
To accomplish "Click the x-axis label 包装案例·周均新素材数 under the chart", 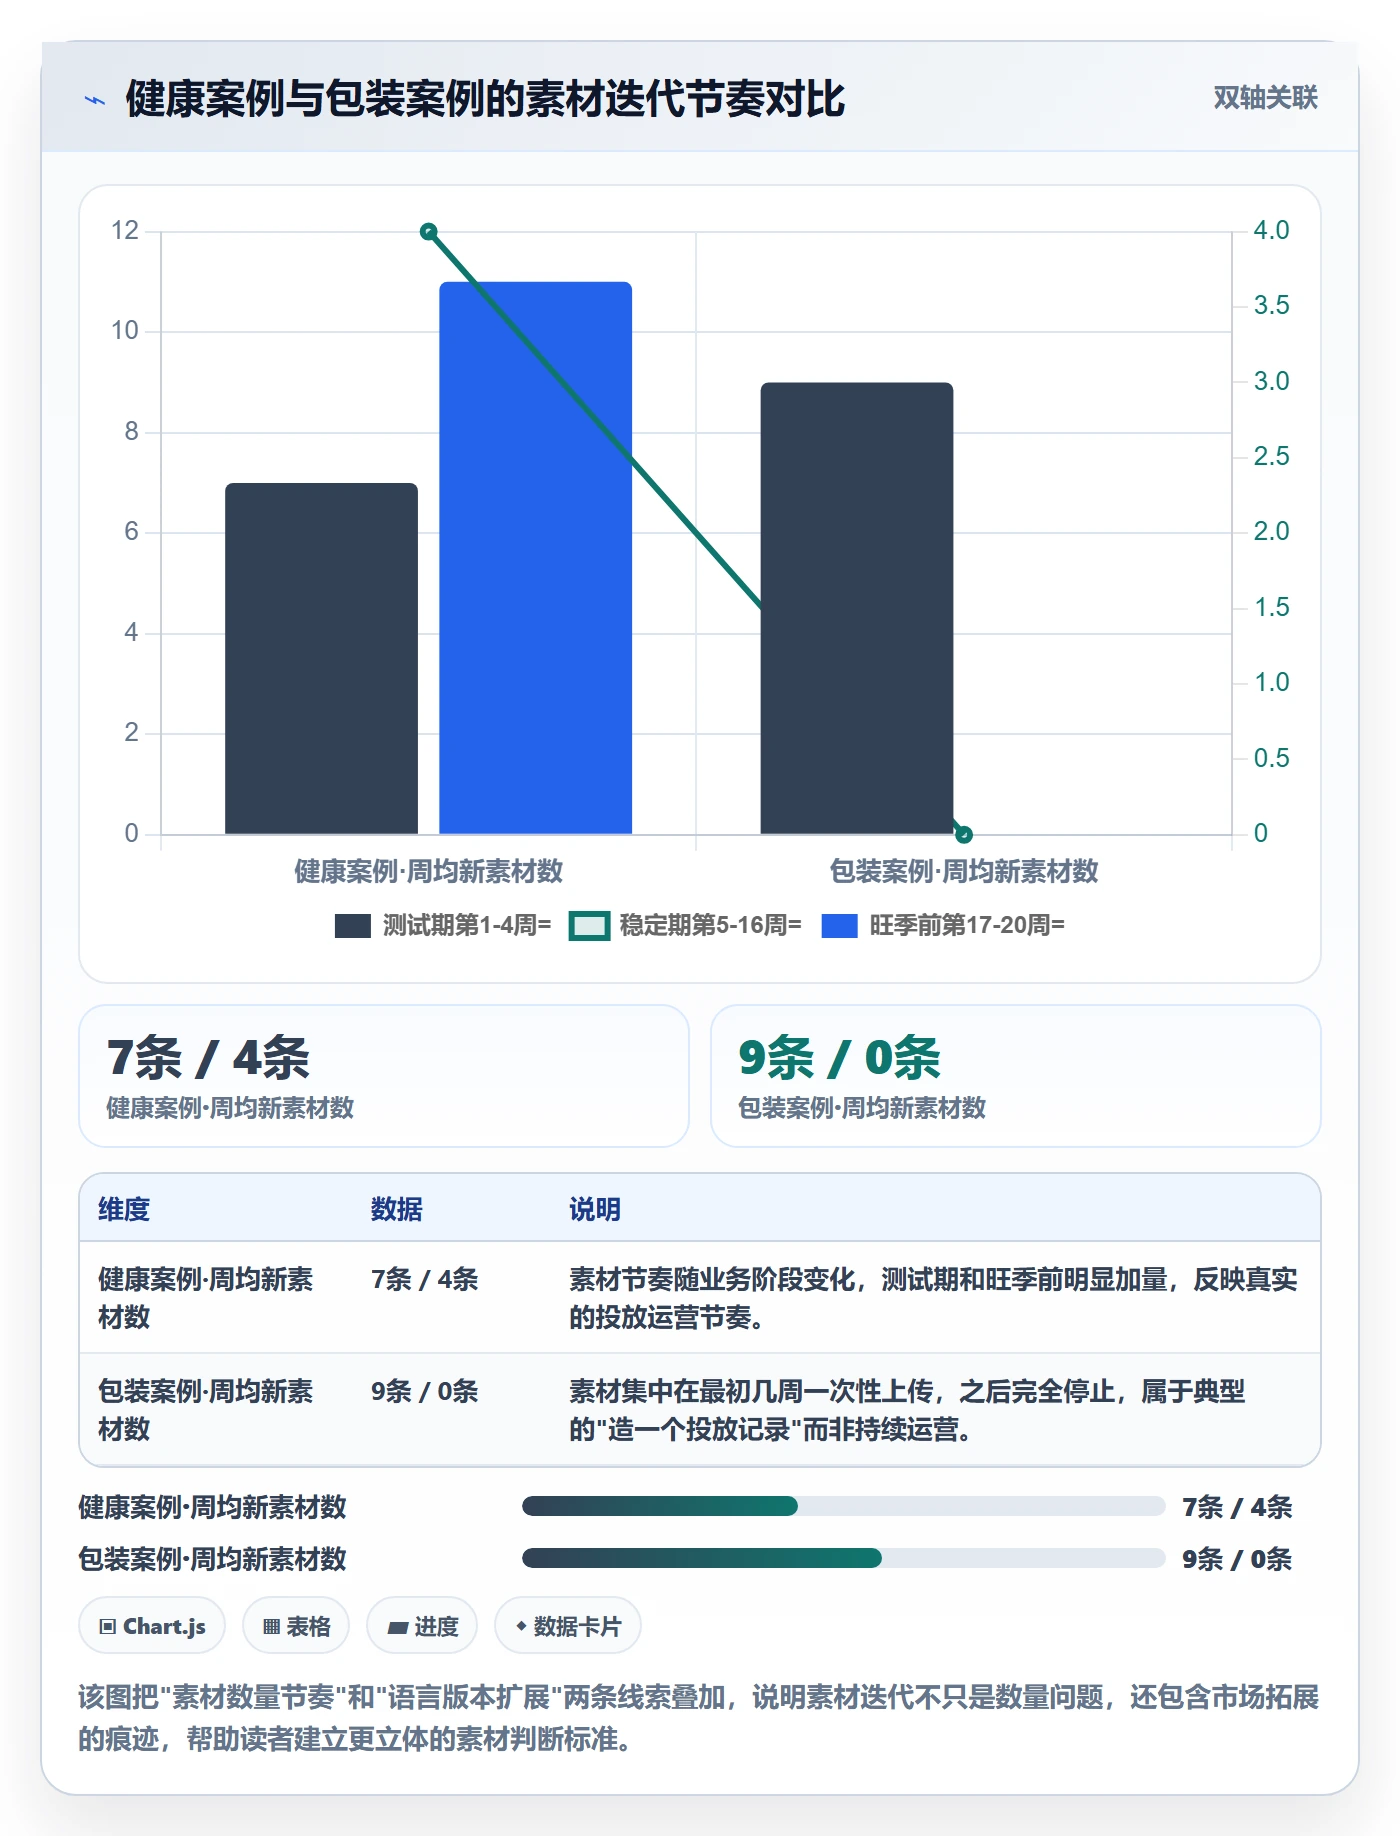I will pos(964,871).
